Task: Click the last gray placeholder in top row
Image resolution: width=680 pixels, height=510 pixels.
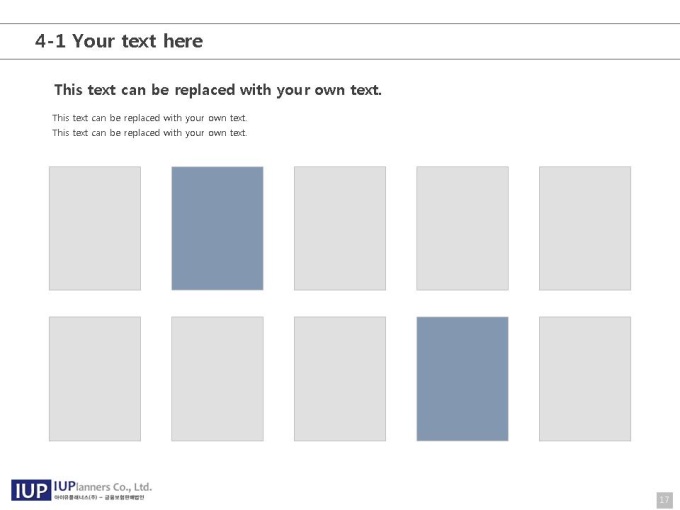Action: (x=585, y=228)
